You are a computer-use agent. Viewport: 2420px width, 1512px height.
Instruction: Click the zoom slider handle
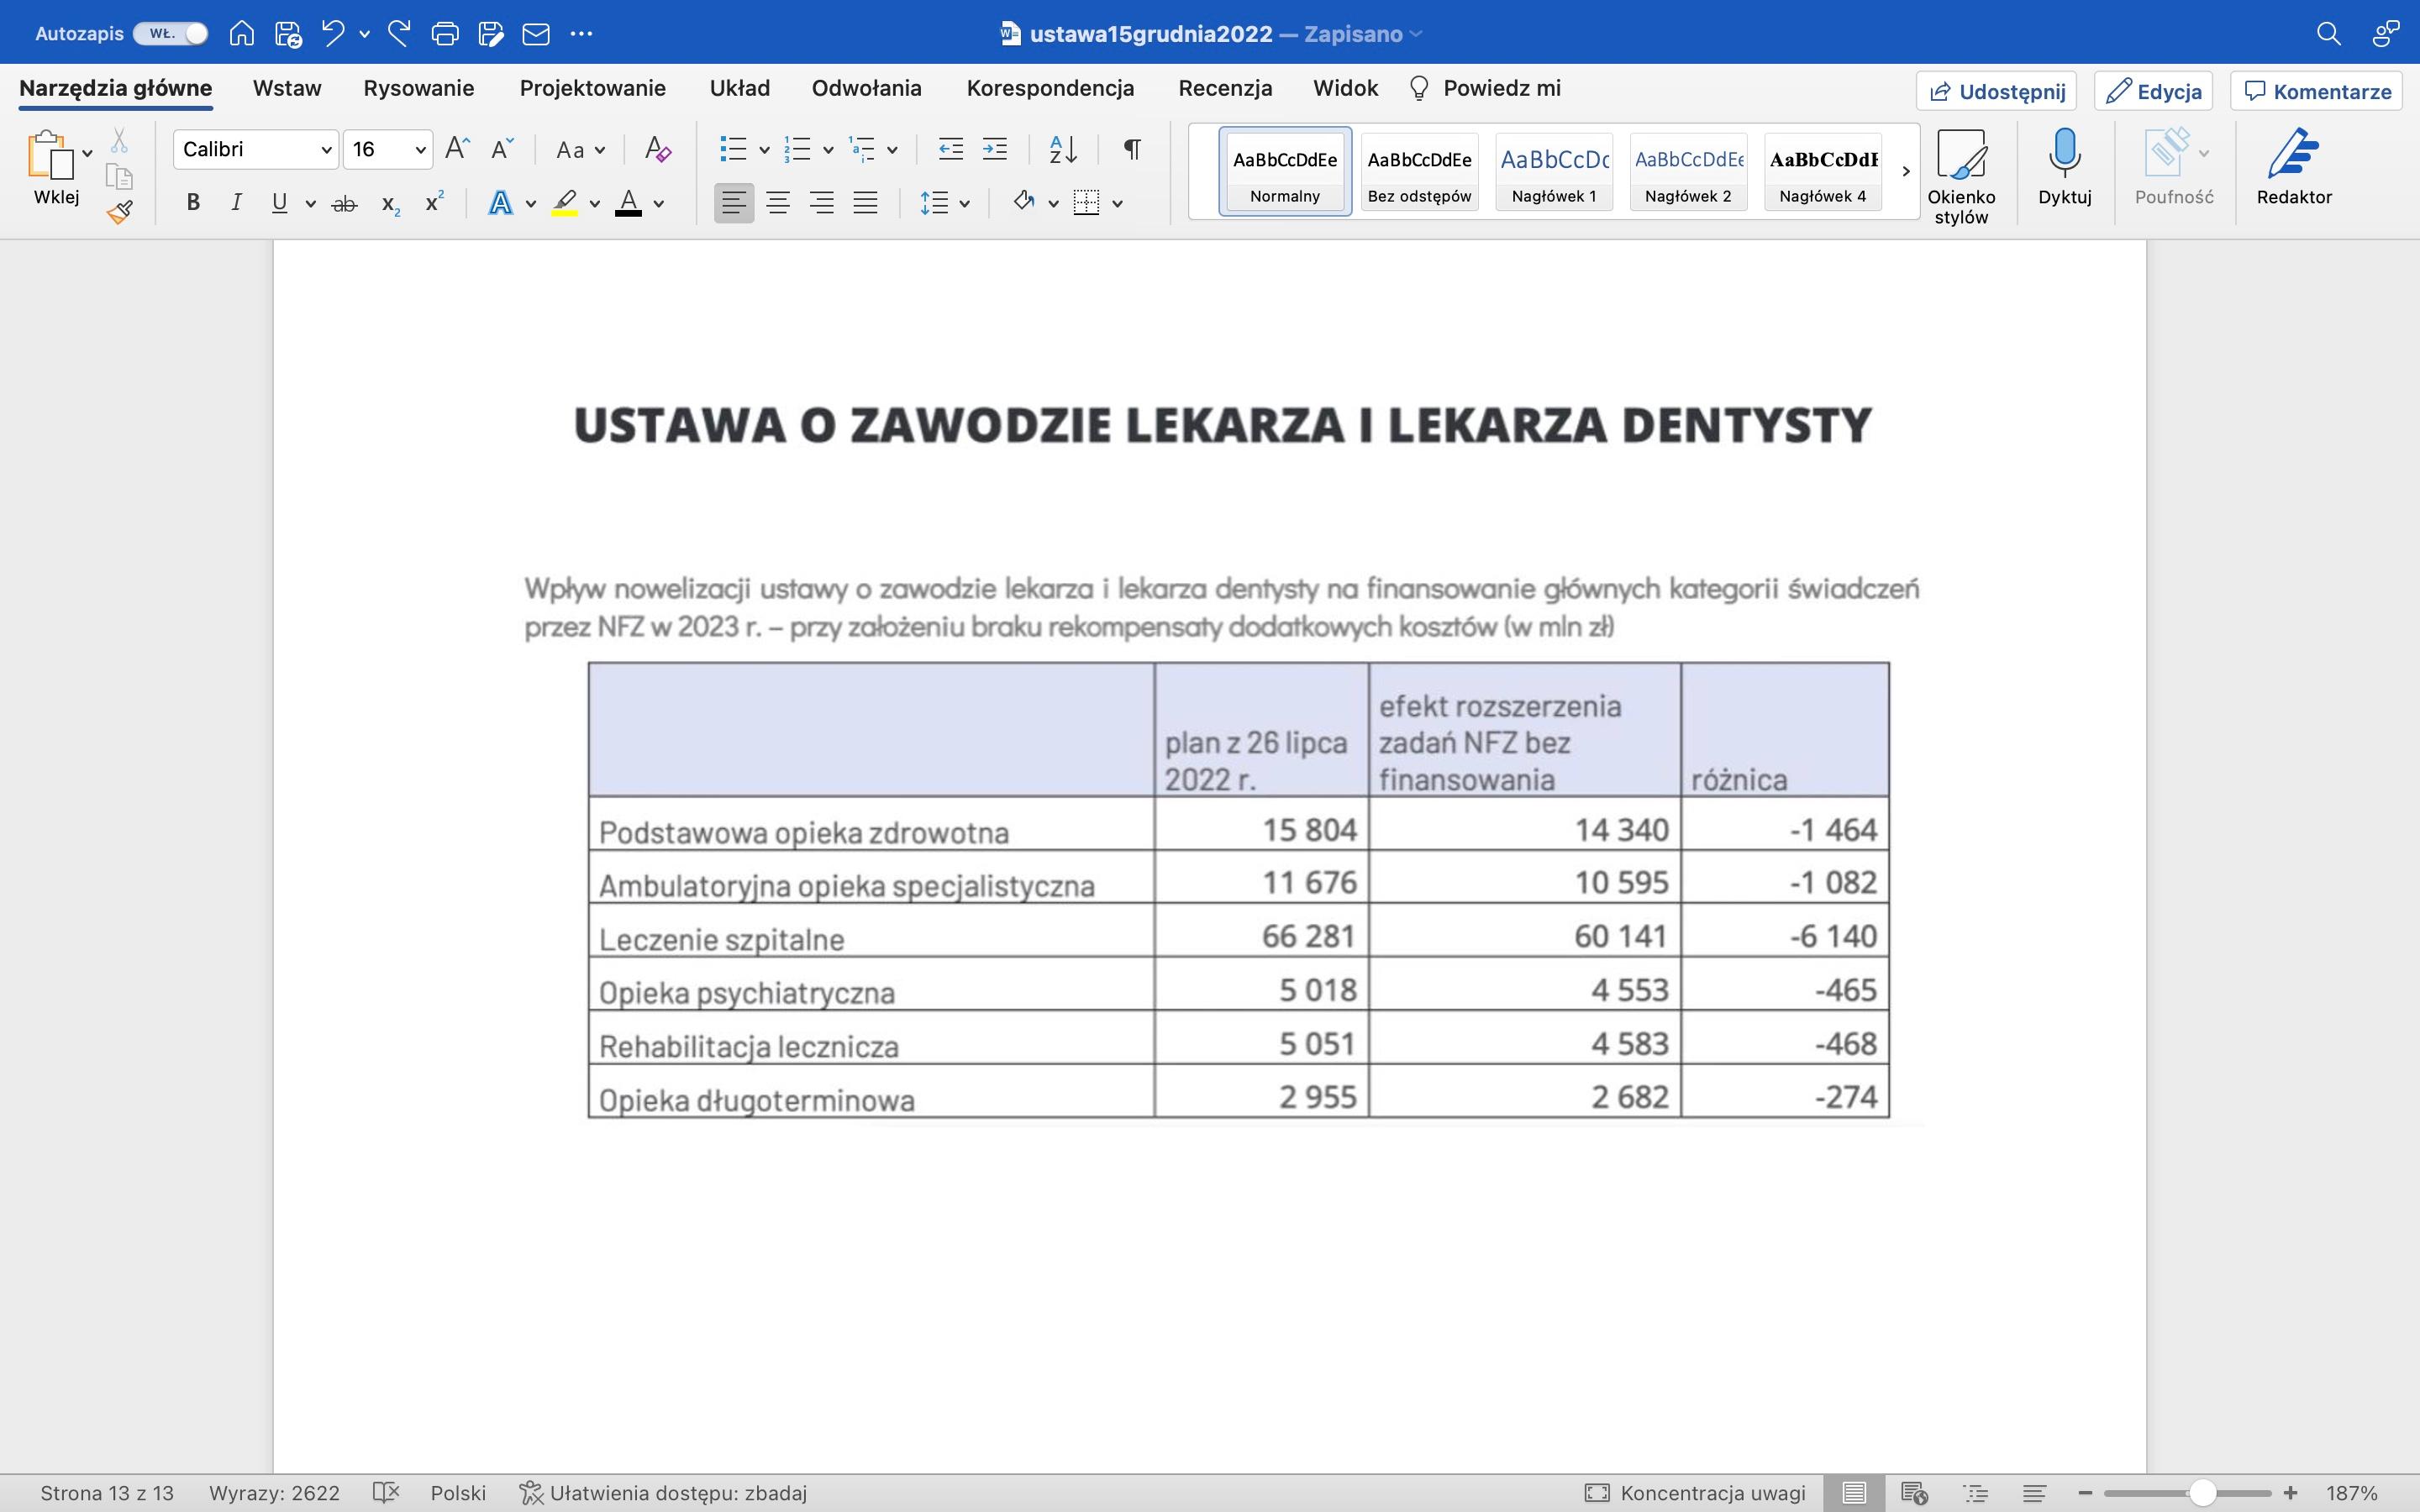pyautogui.click(x=2202, y=1493)
